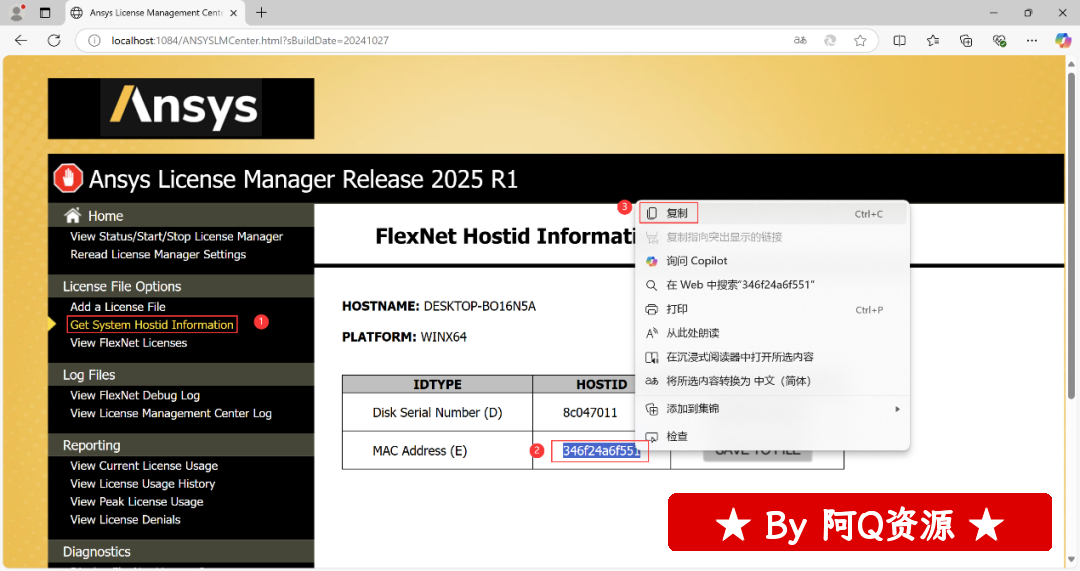
Task: Click the Reporting section header
Action: coord(92,445)
